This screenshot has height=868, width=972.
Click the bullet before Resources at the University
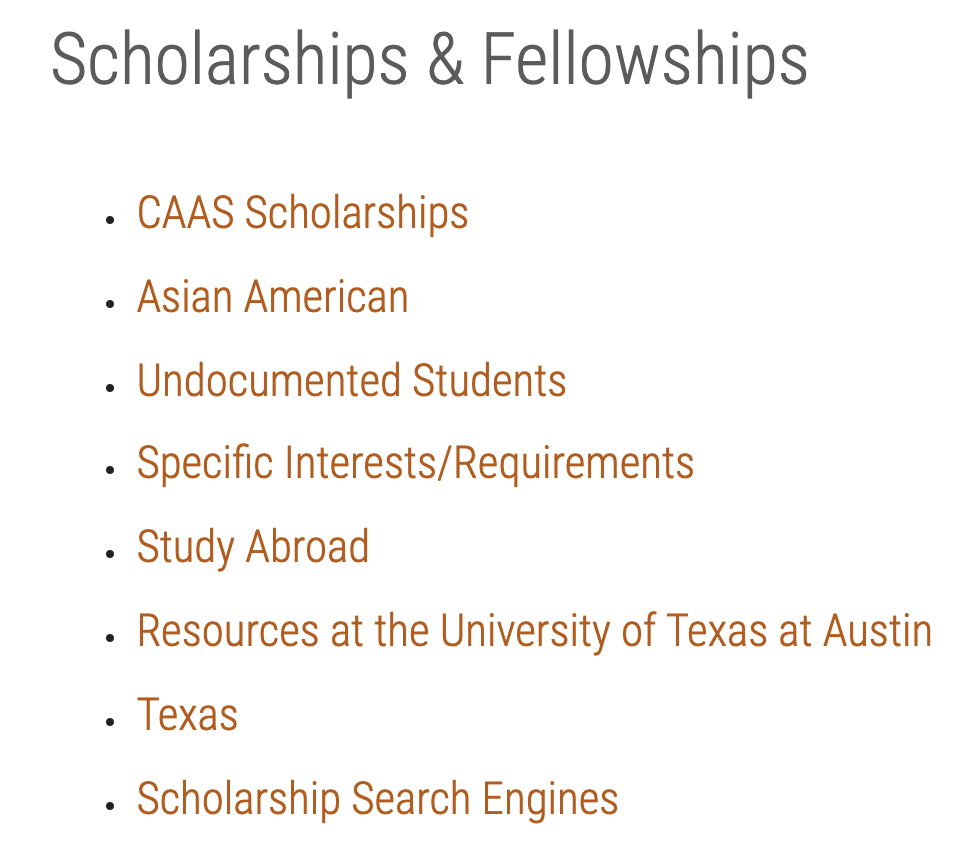(110, 637)
